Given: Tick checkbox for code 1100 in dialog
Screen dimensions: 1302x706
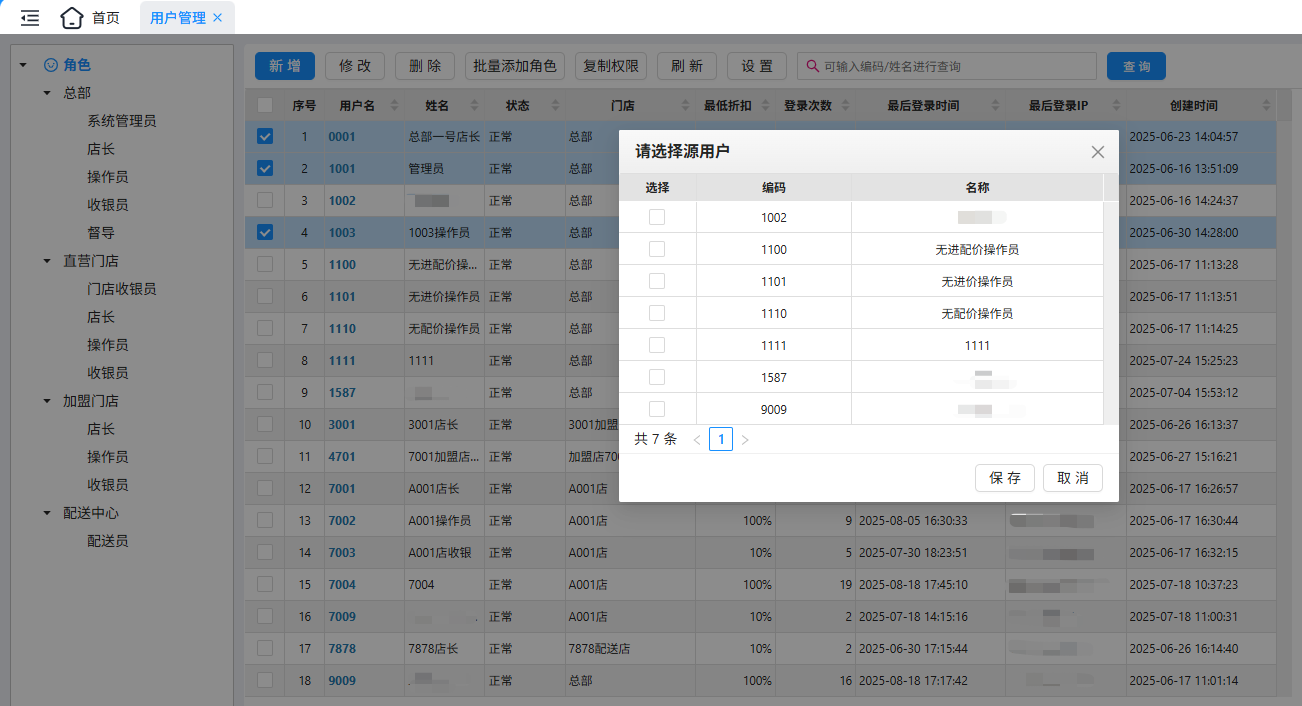Looking at the screenshot, I should click(657, 249).
